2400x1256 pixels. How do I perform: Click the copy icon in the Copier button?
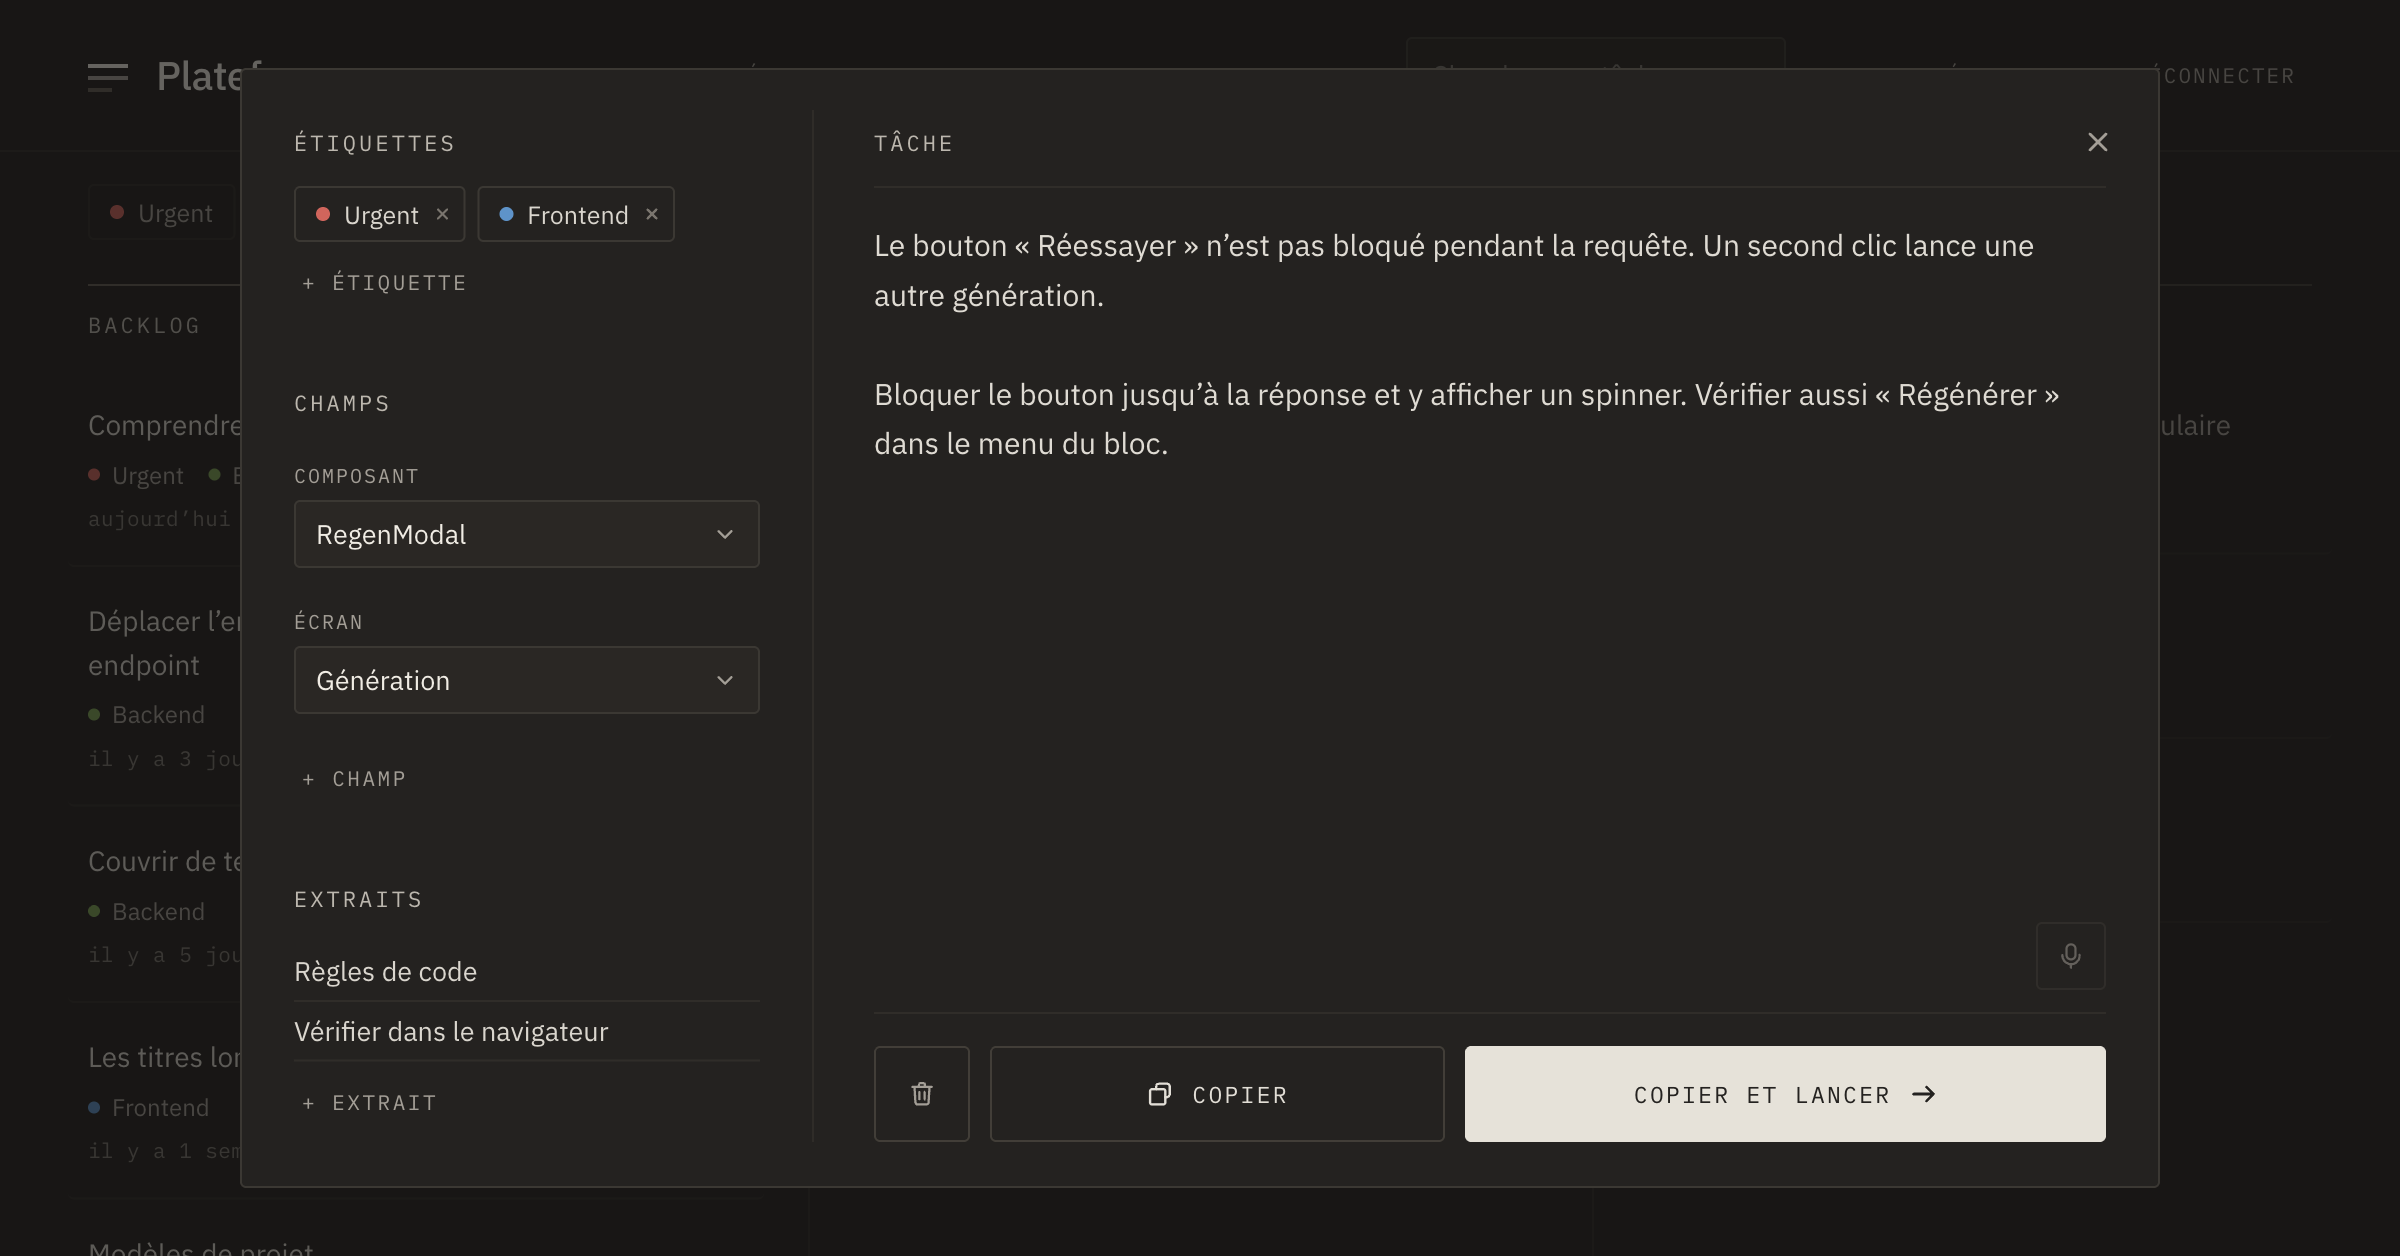[1159, 1094]
